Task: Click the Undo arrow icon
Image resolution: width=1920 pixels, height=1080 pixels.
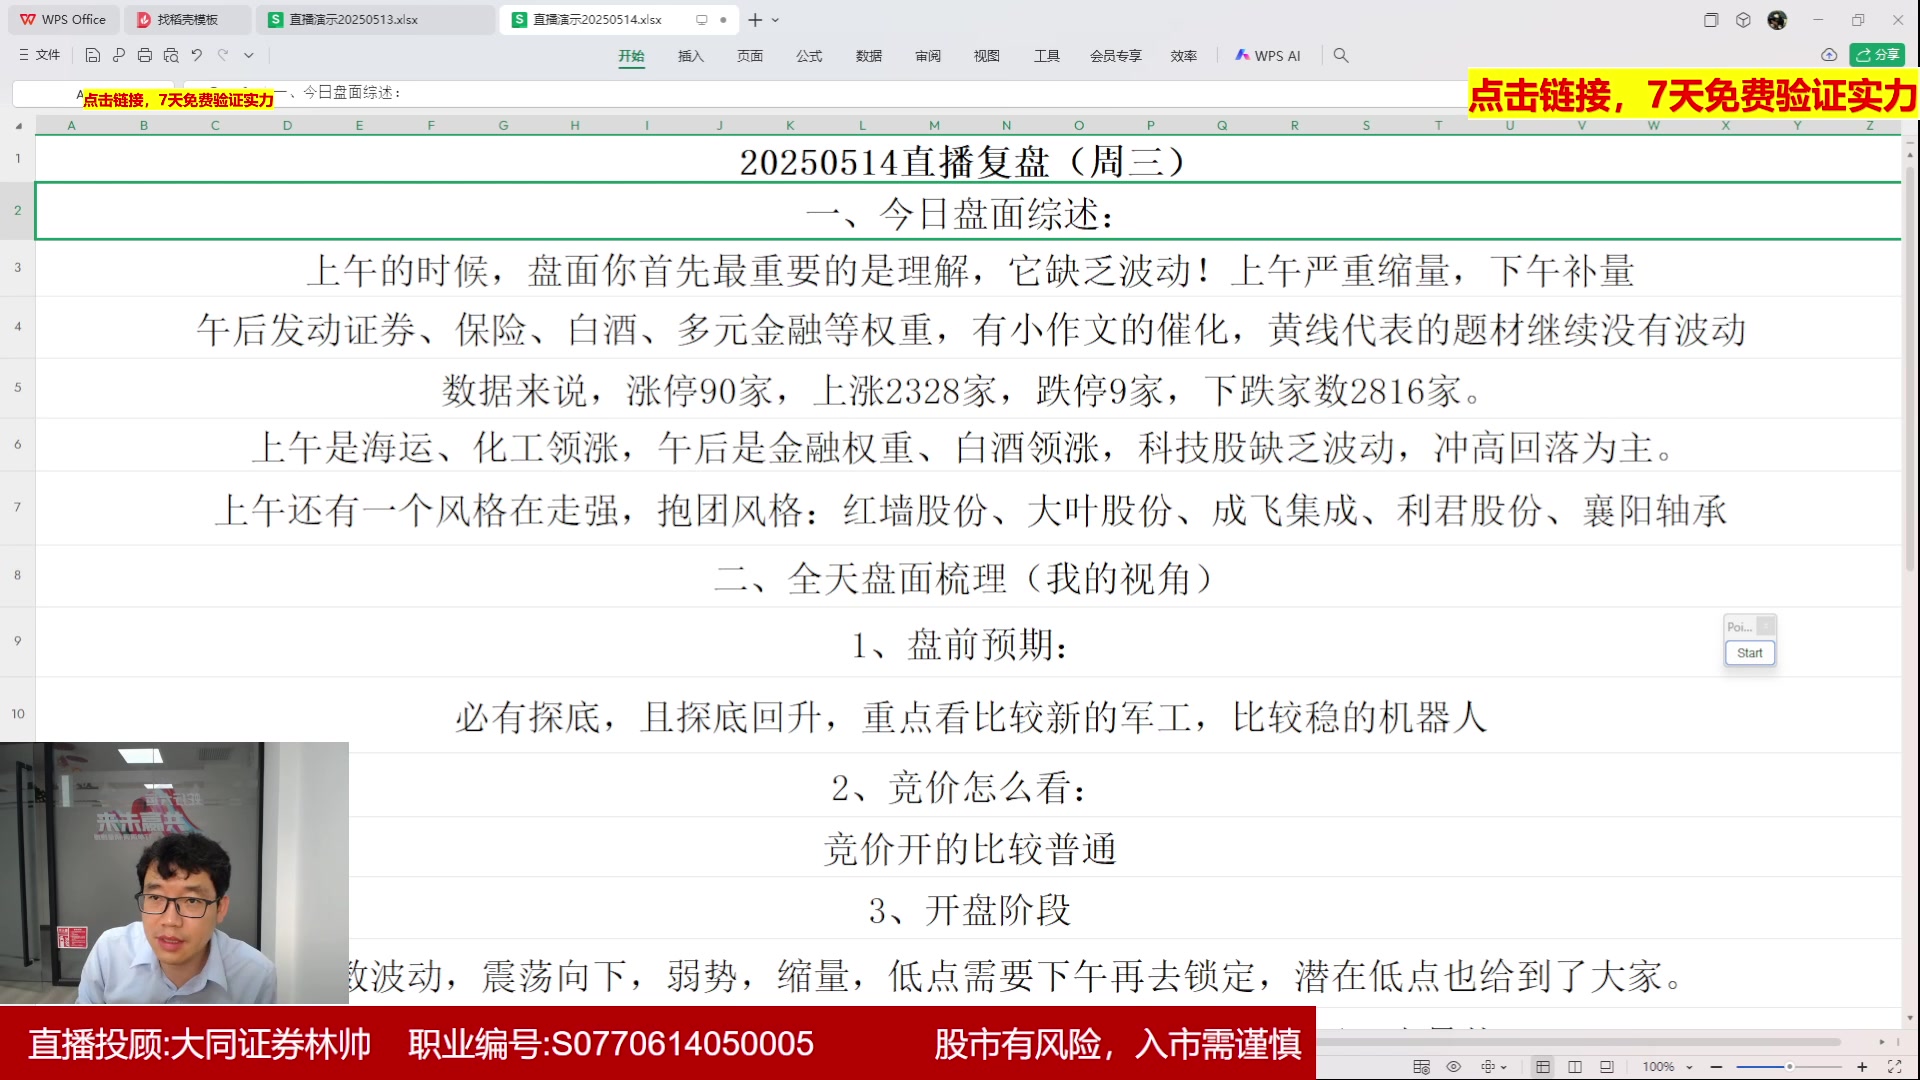Action: pyautogui.click(x=197, y=56)
